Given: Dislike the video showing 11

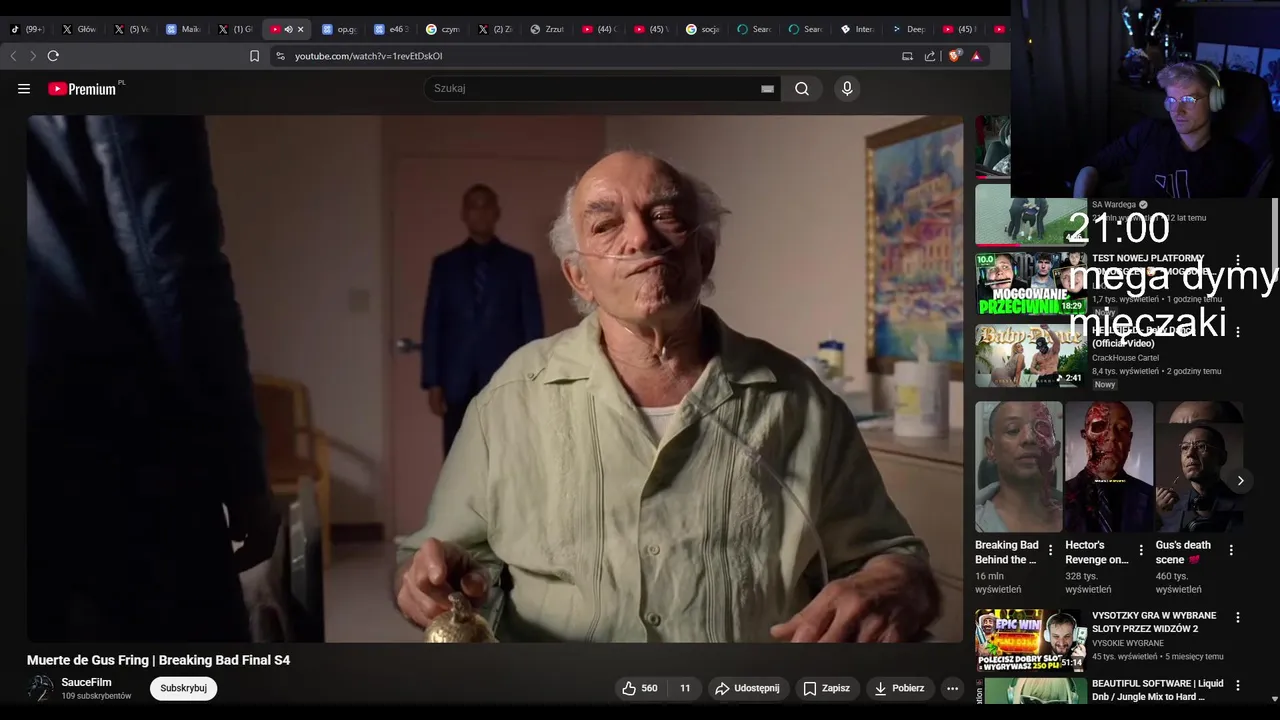Looking at the screenshot, I should click(x=685, y=688).
